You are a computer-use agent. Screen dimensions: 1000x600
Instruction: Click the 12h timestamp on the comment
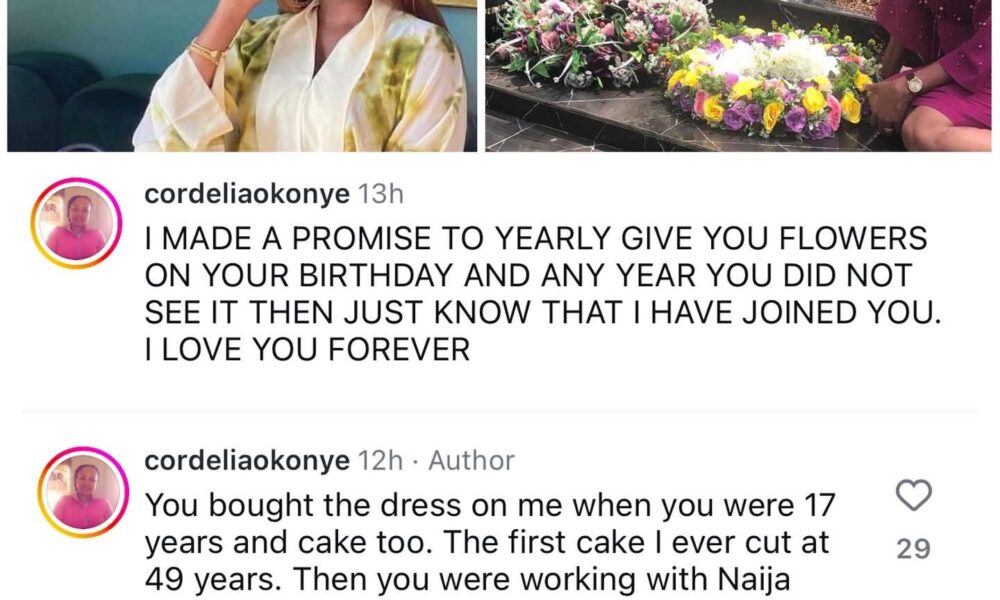tap(379, 461)
